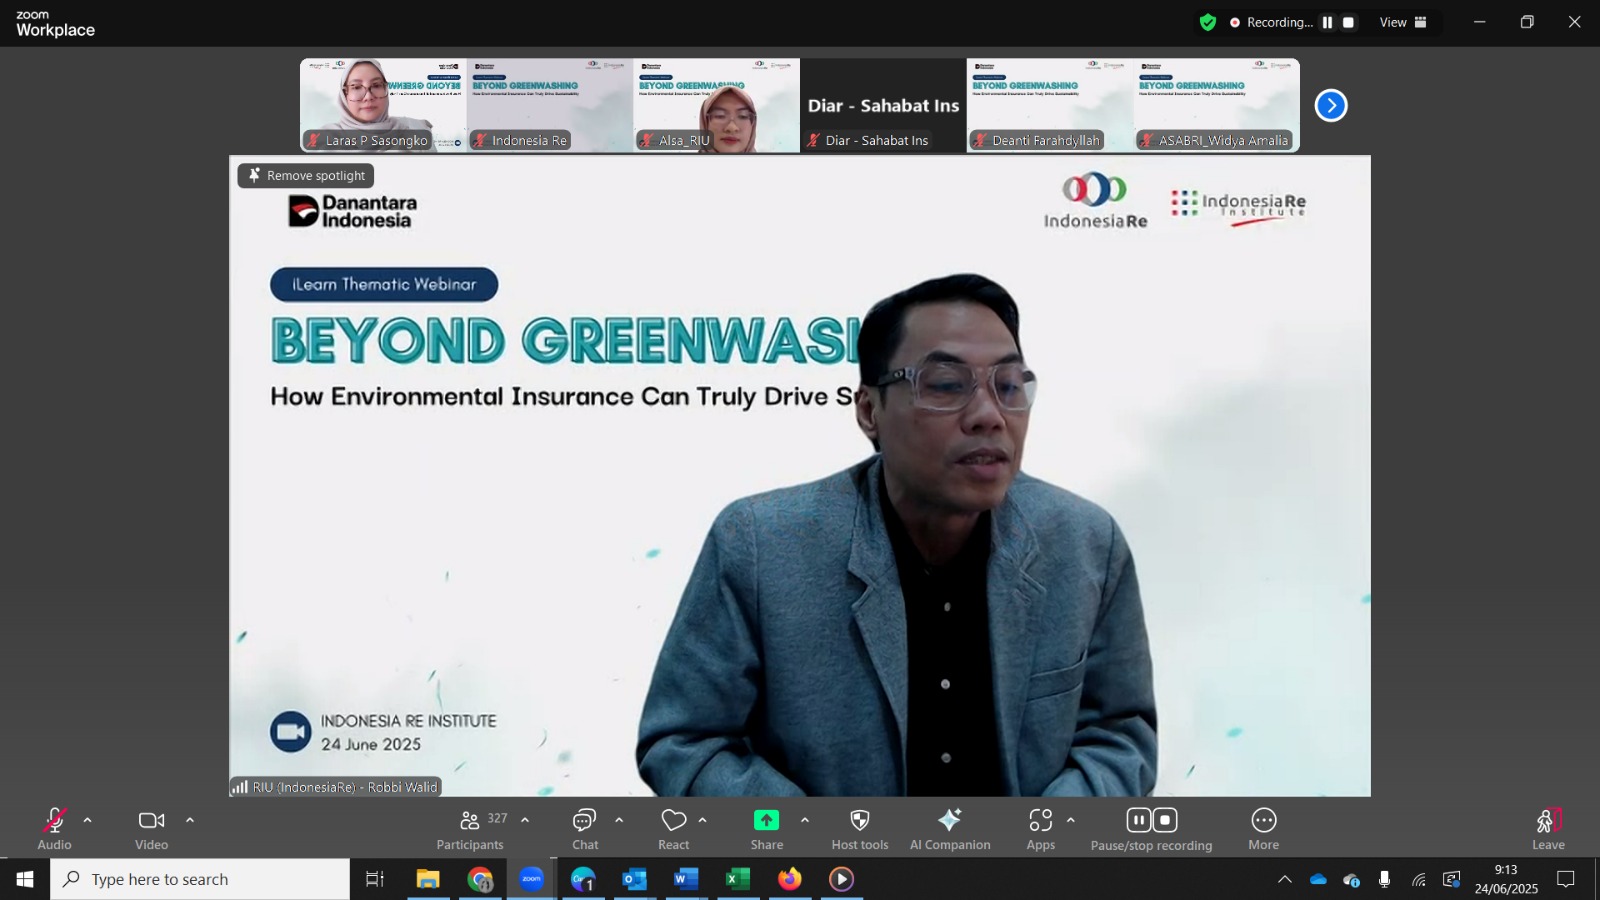Screen dimensions: 1600x900
Task: Expand share options arrow beside Share
Action: click(x=805, y=820)
